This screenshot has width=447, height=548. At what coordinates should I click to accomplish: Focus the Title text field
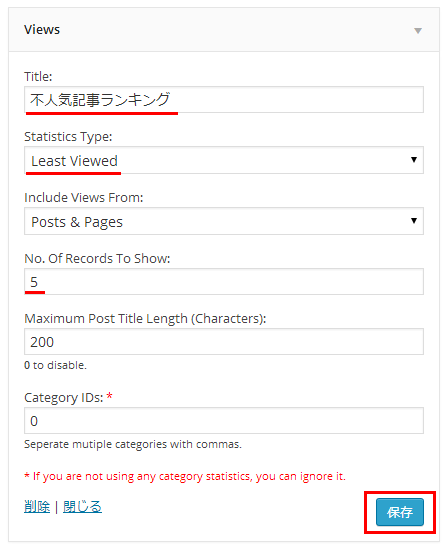[224, 100]
